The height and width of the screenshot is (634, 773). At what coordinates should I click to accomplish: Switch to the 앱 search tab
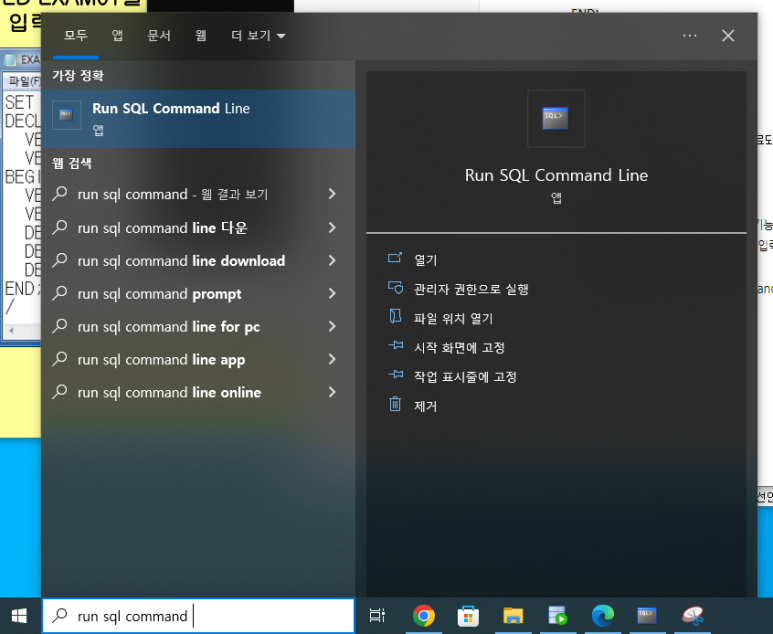(x=117, y=35)
